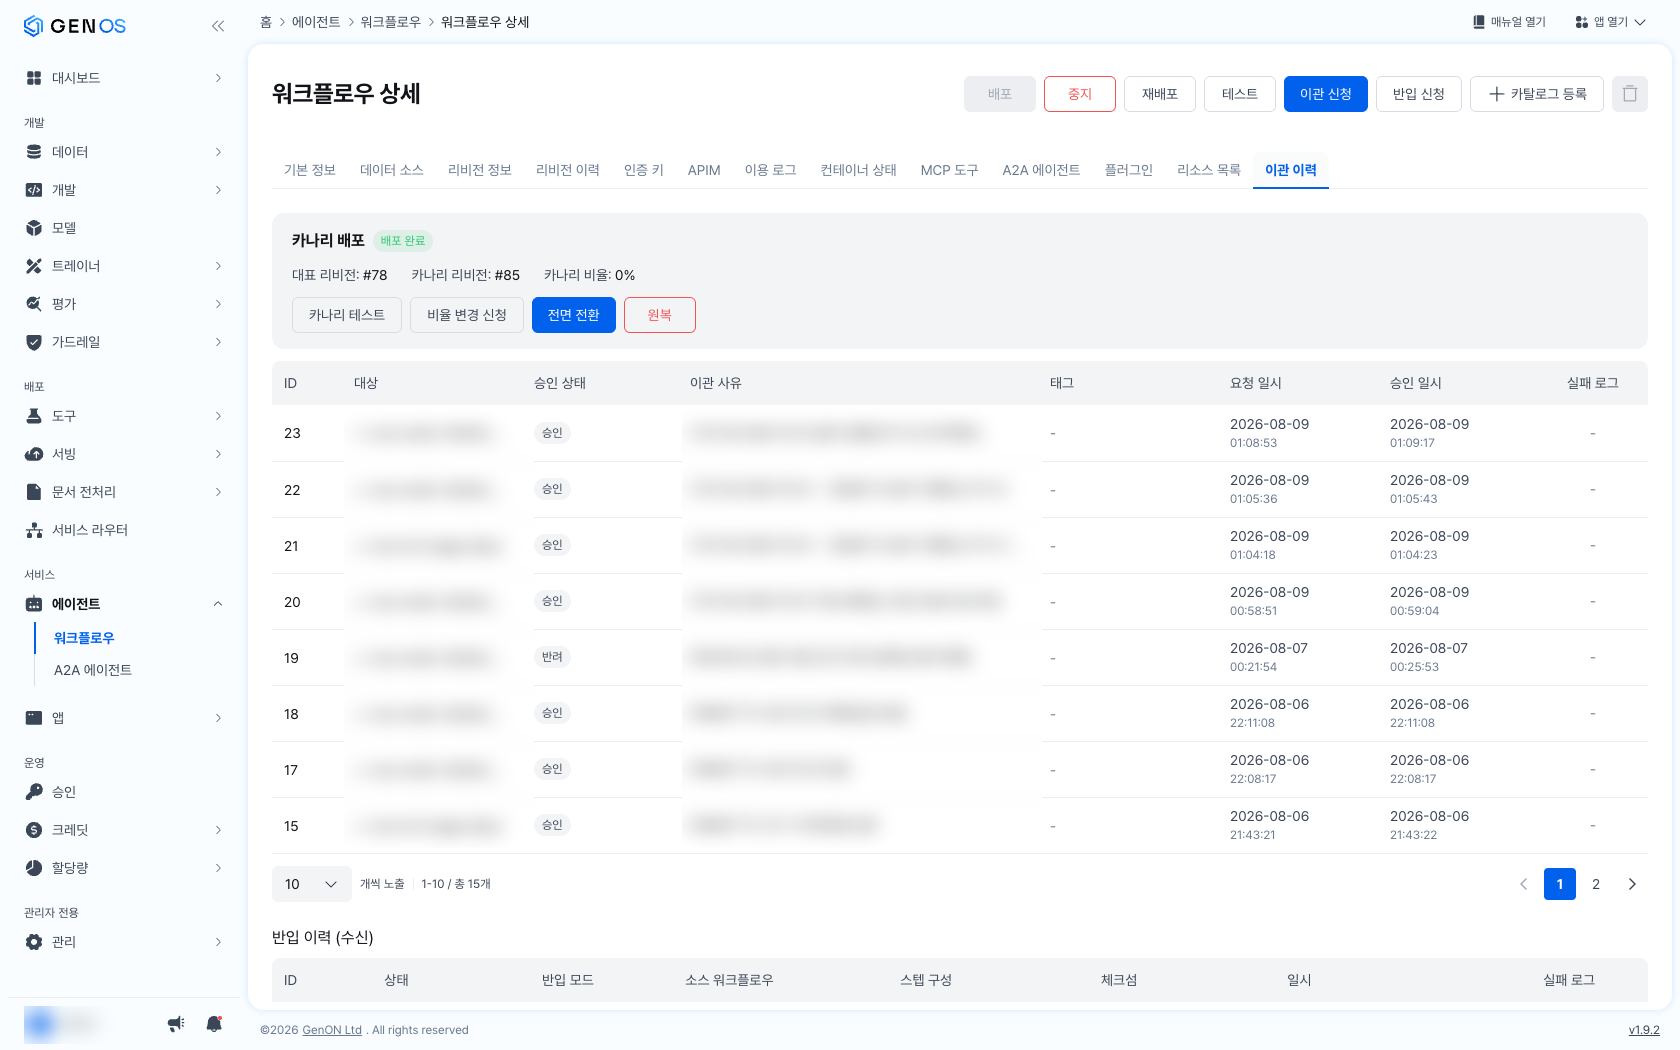
Task: Expand the 서빙 sidebar menu chevron
Action: coord(218,454)
